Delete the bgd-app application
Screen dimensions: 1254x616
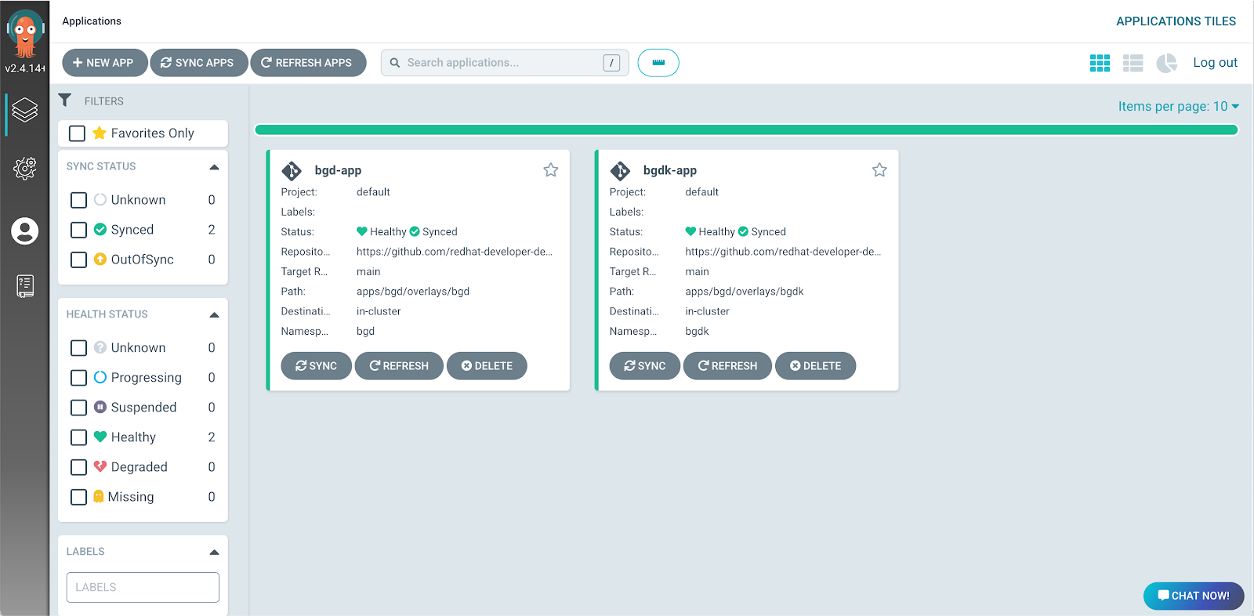click(487, 366)
